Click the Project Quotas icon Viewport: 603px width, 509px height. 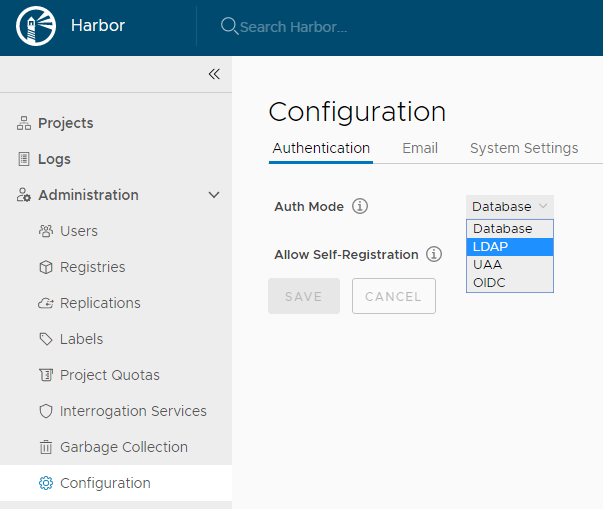tap(46, 375)
